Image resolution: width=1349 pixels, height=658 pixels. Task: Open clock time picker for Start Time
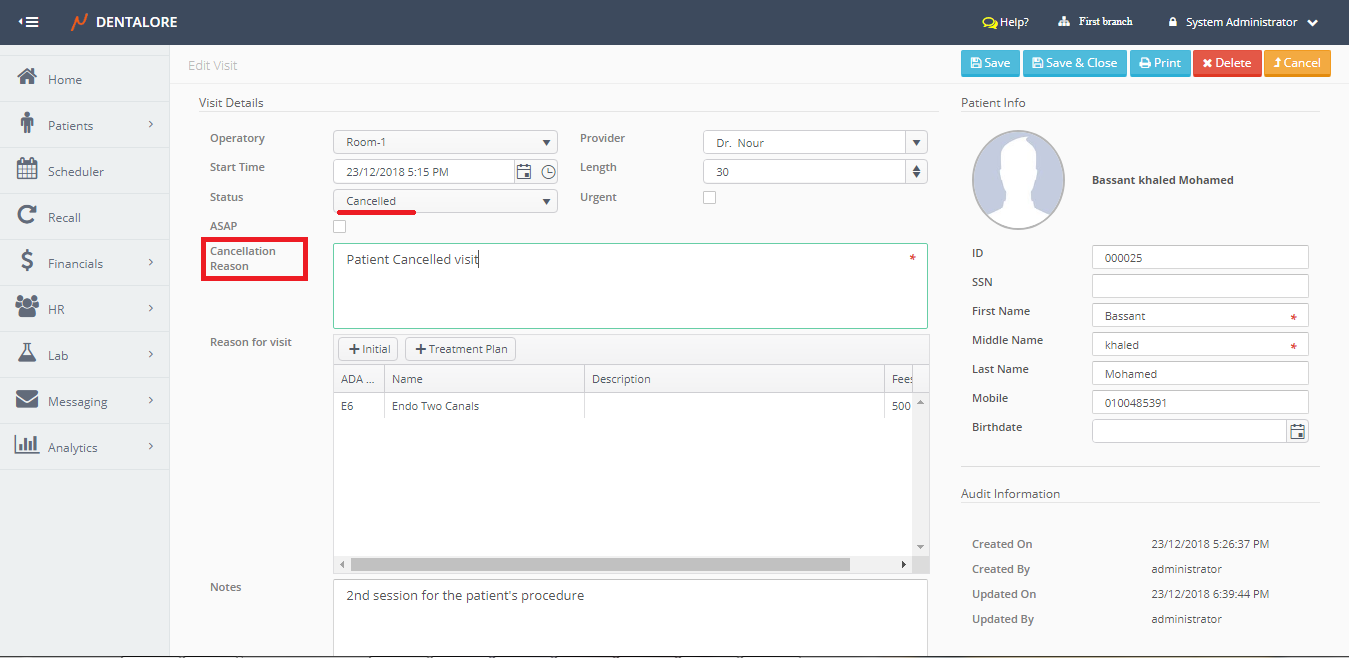(x=548, y=172)
